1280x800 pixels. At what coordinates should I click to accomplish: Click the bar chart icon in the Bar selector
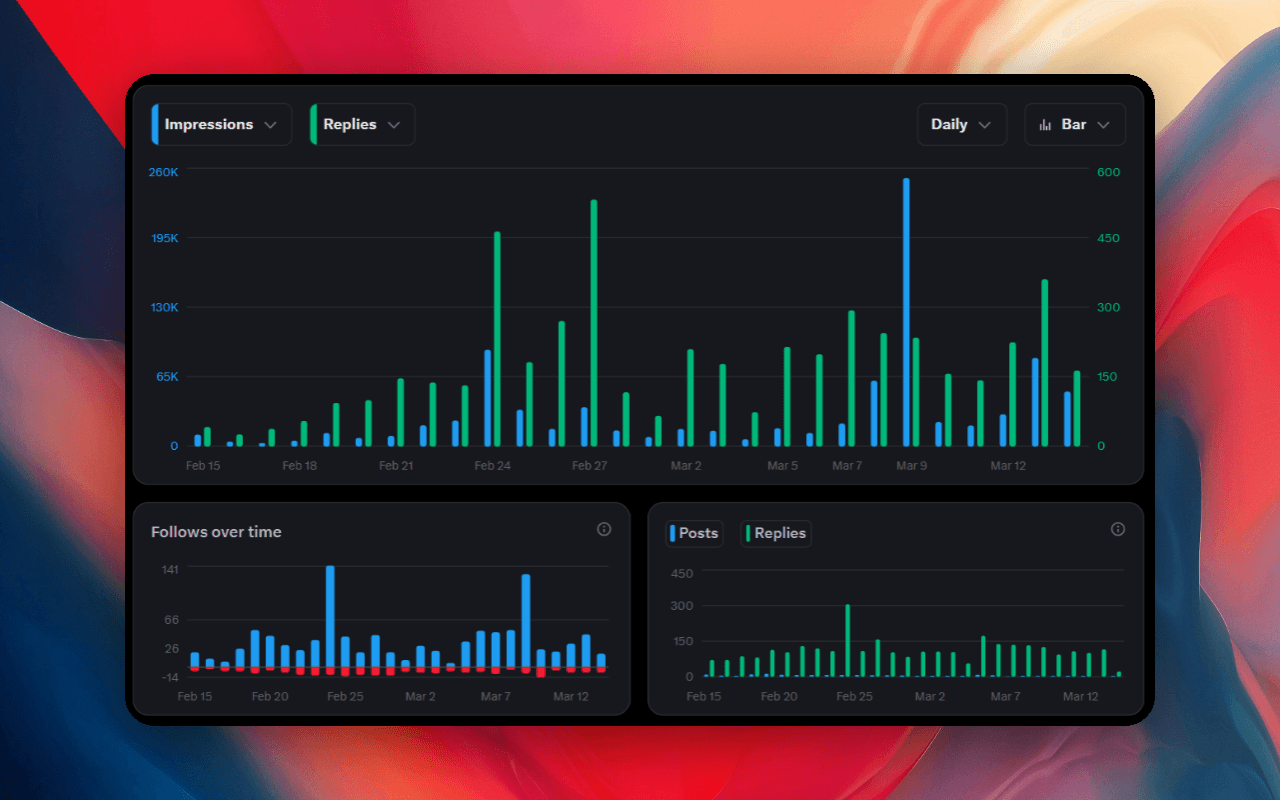[1047, 124]
